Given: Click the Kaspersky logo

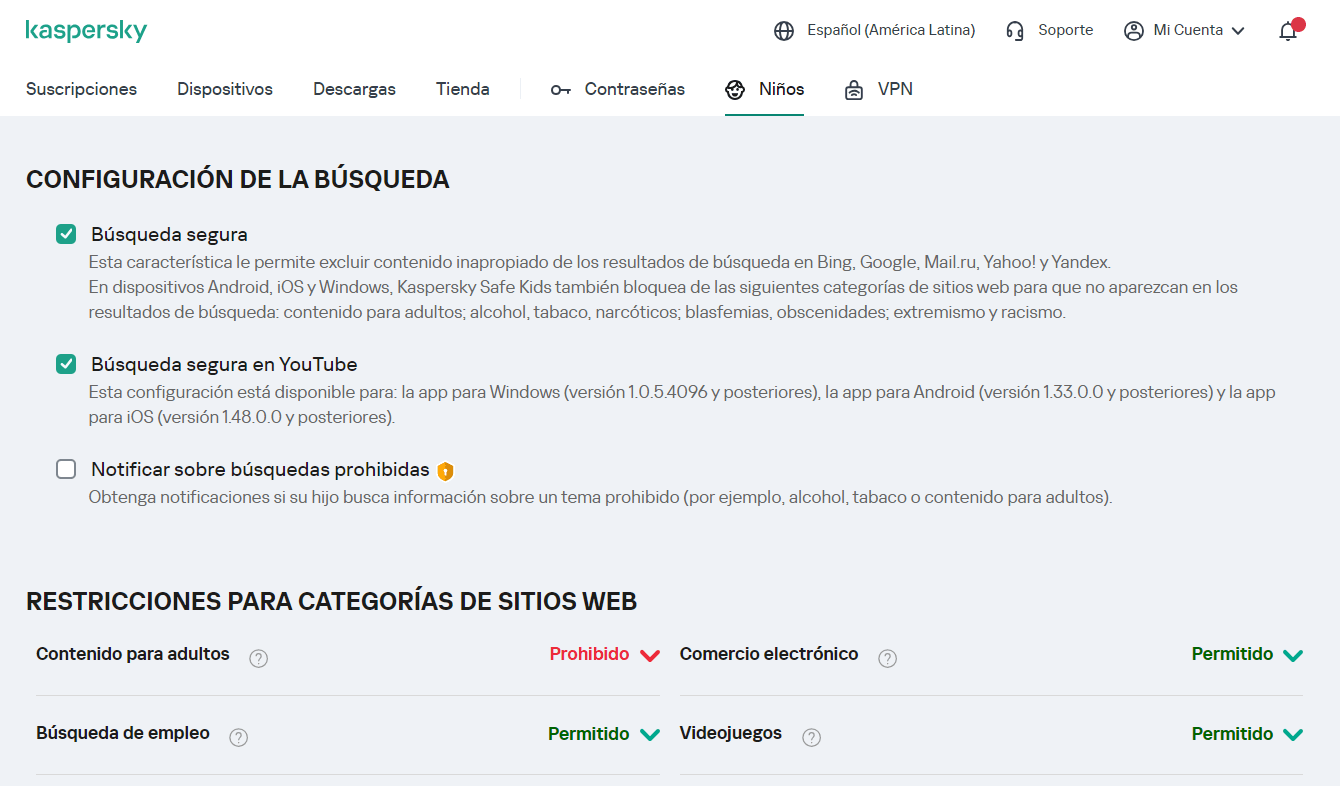Looking at the screenshot, I should pyautogui.click(x=86, y=31).
